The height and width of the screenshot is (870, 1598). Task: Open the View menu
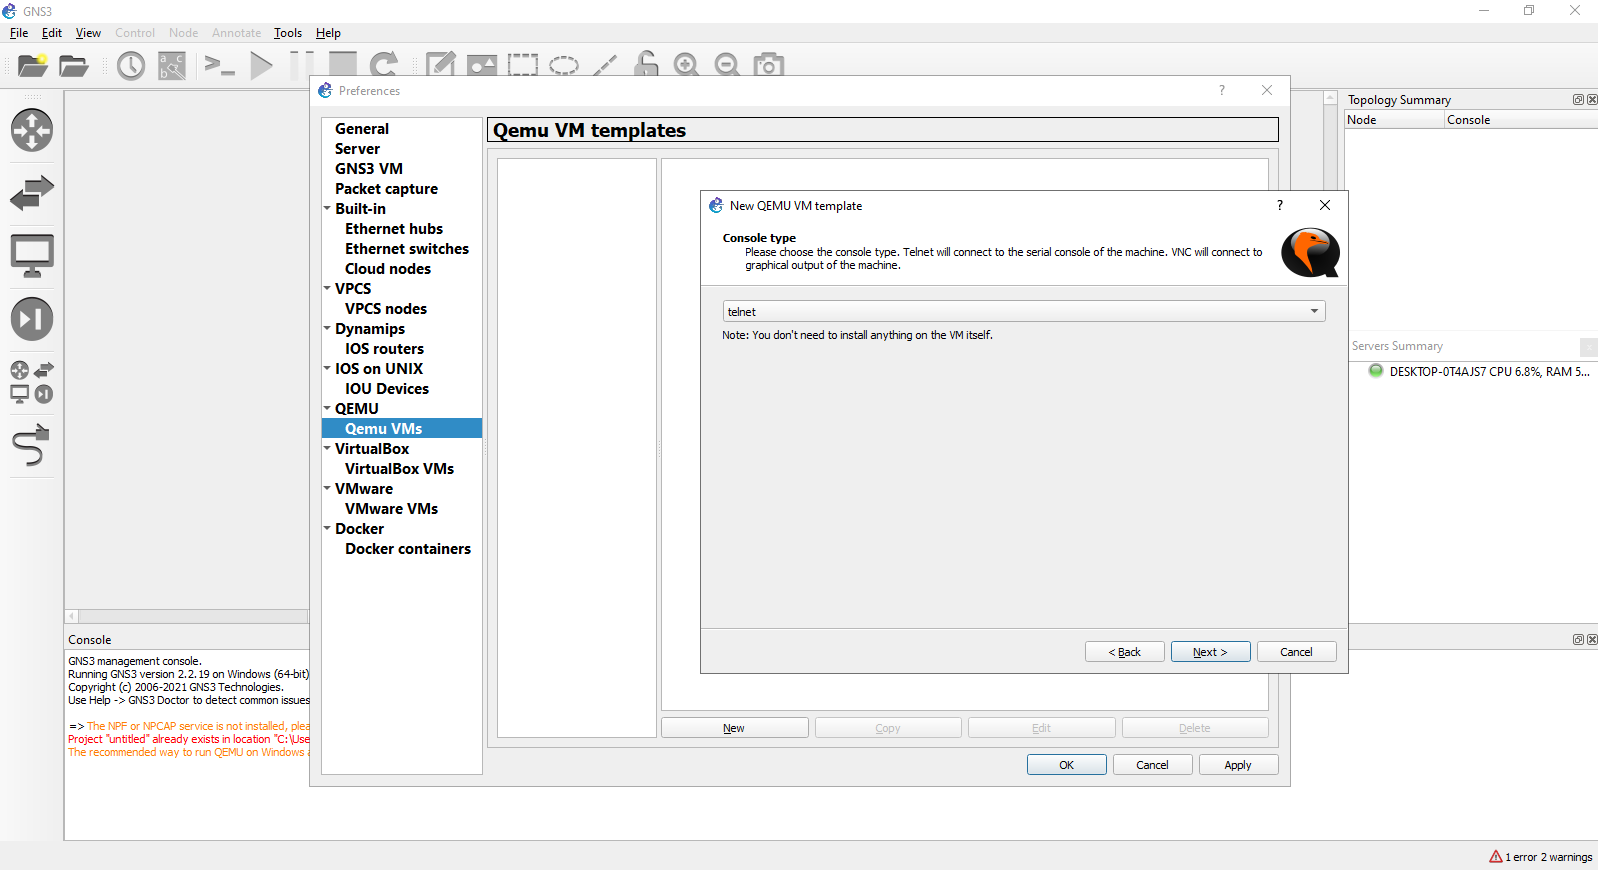(88, 33)
